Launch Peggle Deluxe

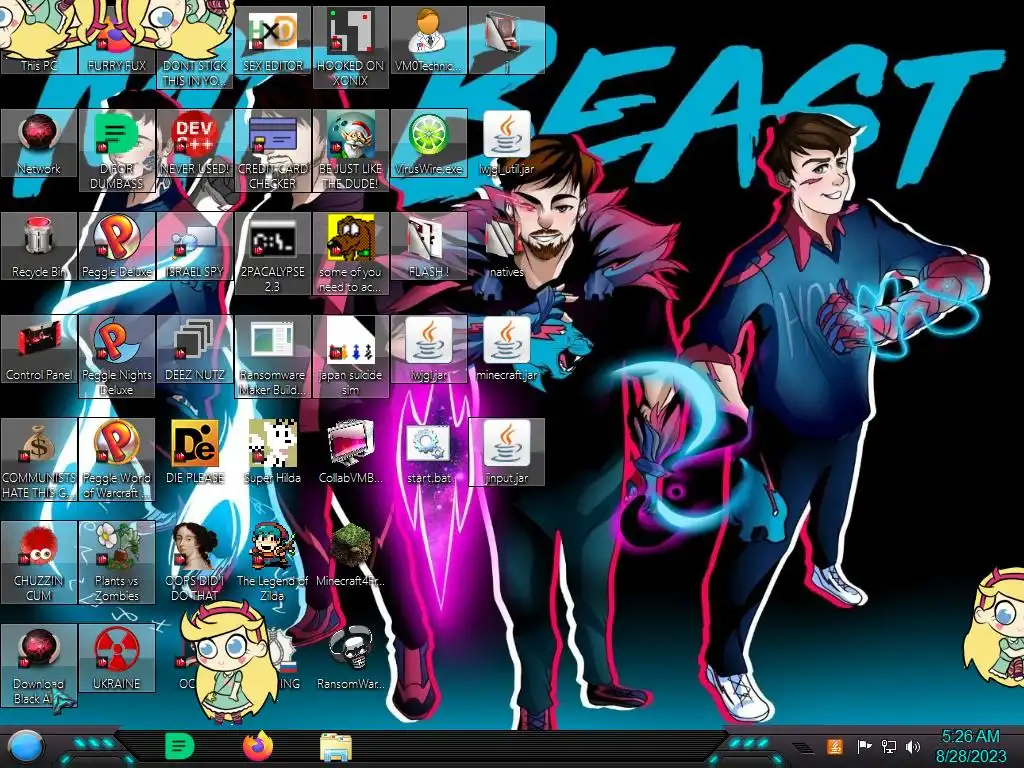tap(117, 246)
